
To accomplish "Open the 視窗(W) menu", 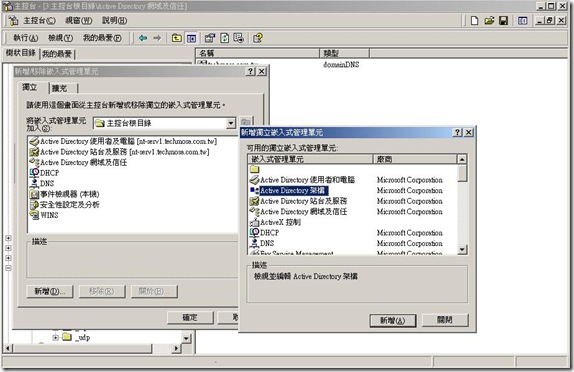I will click(x=79, y=21).
